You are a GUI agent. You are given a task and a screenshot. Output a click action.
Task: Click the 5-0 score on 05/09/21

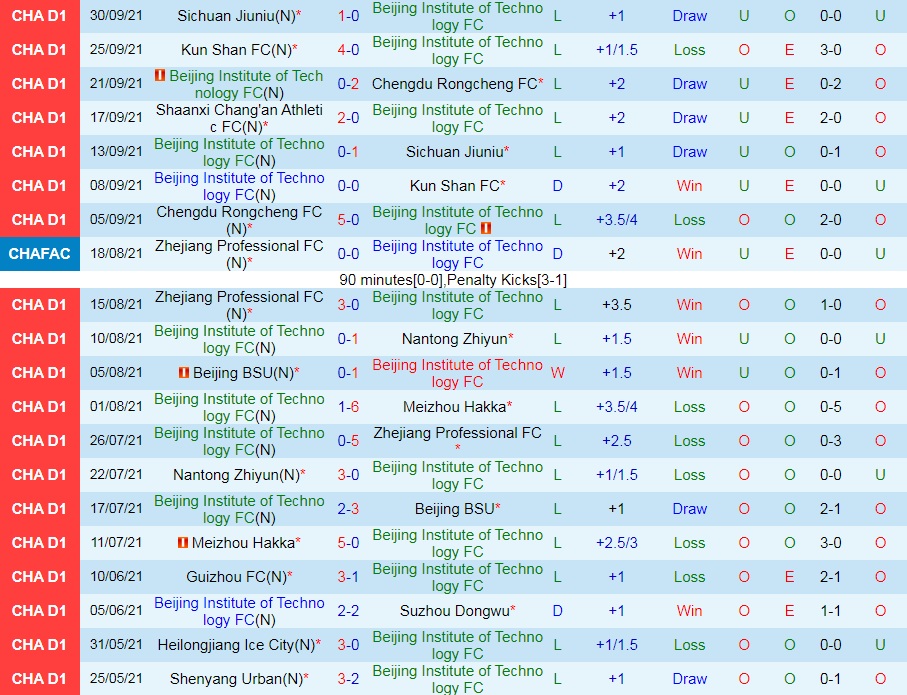point(348,220)
